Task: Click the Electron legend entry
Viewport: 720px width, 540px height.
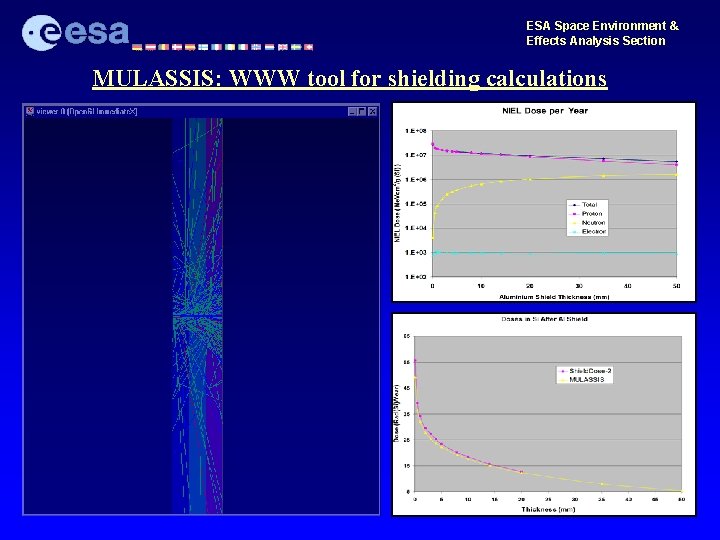Action: coord(588,231)
